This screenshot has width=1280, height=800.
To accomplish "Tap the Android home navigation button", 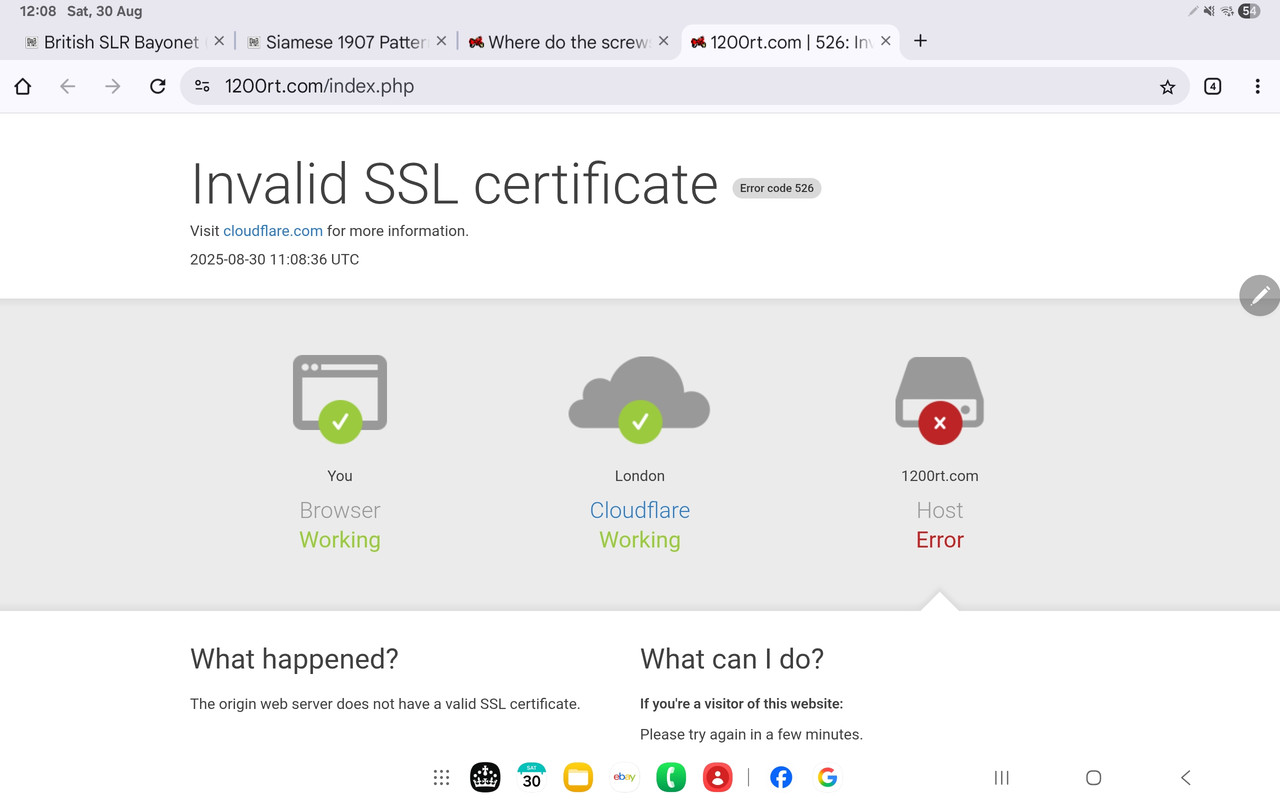I will (1094, 778).
